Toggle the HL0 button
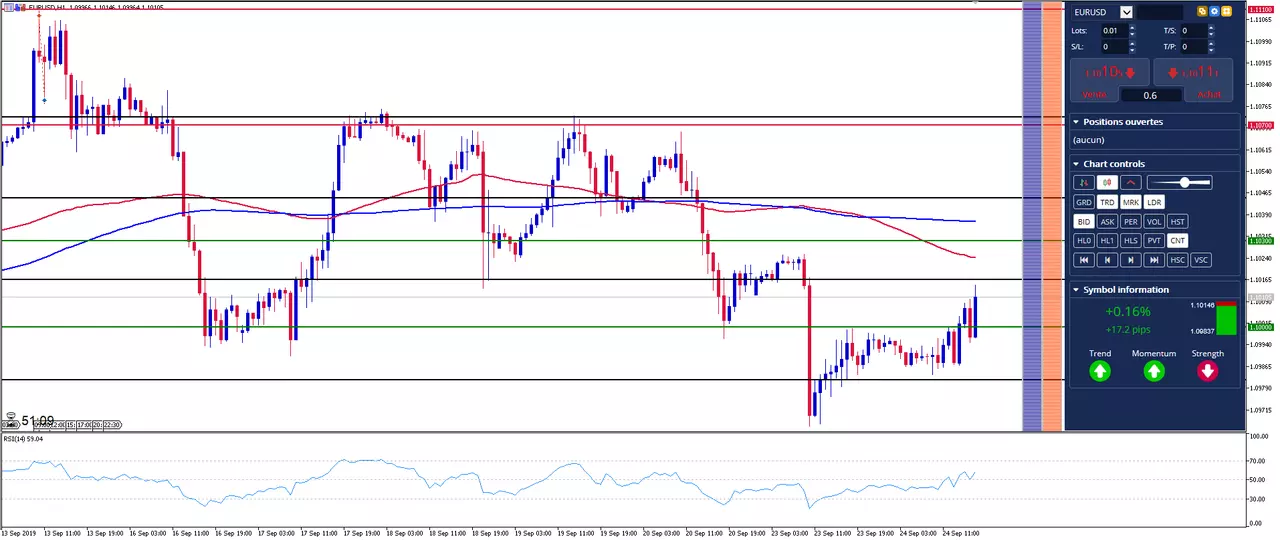 [x=1083, y=241]
